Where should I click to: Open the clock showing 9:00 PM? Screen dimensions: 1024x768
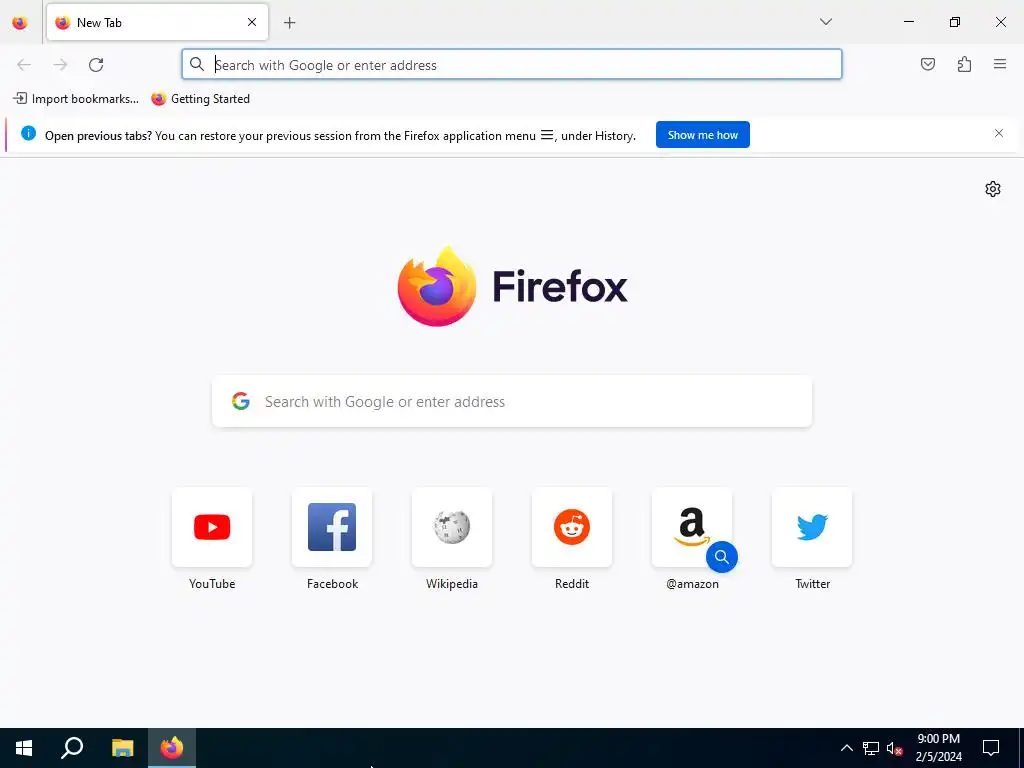click(x=938, y=748)
